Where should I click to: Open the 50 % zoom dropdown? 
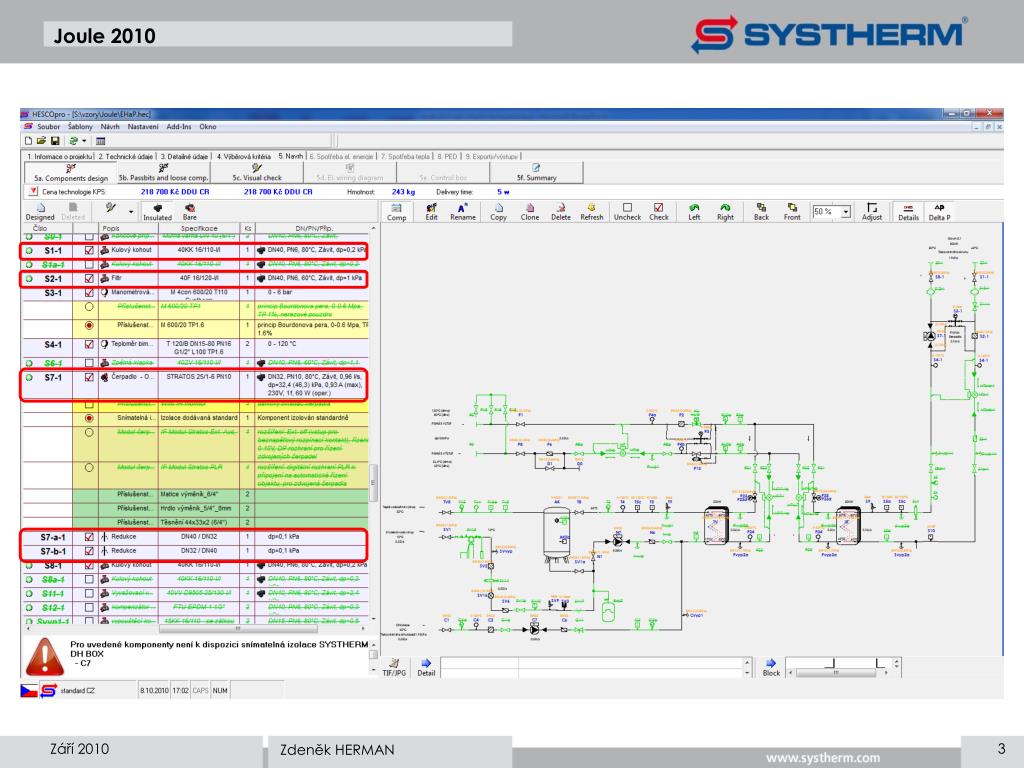click(x=846, y=212)
